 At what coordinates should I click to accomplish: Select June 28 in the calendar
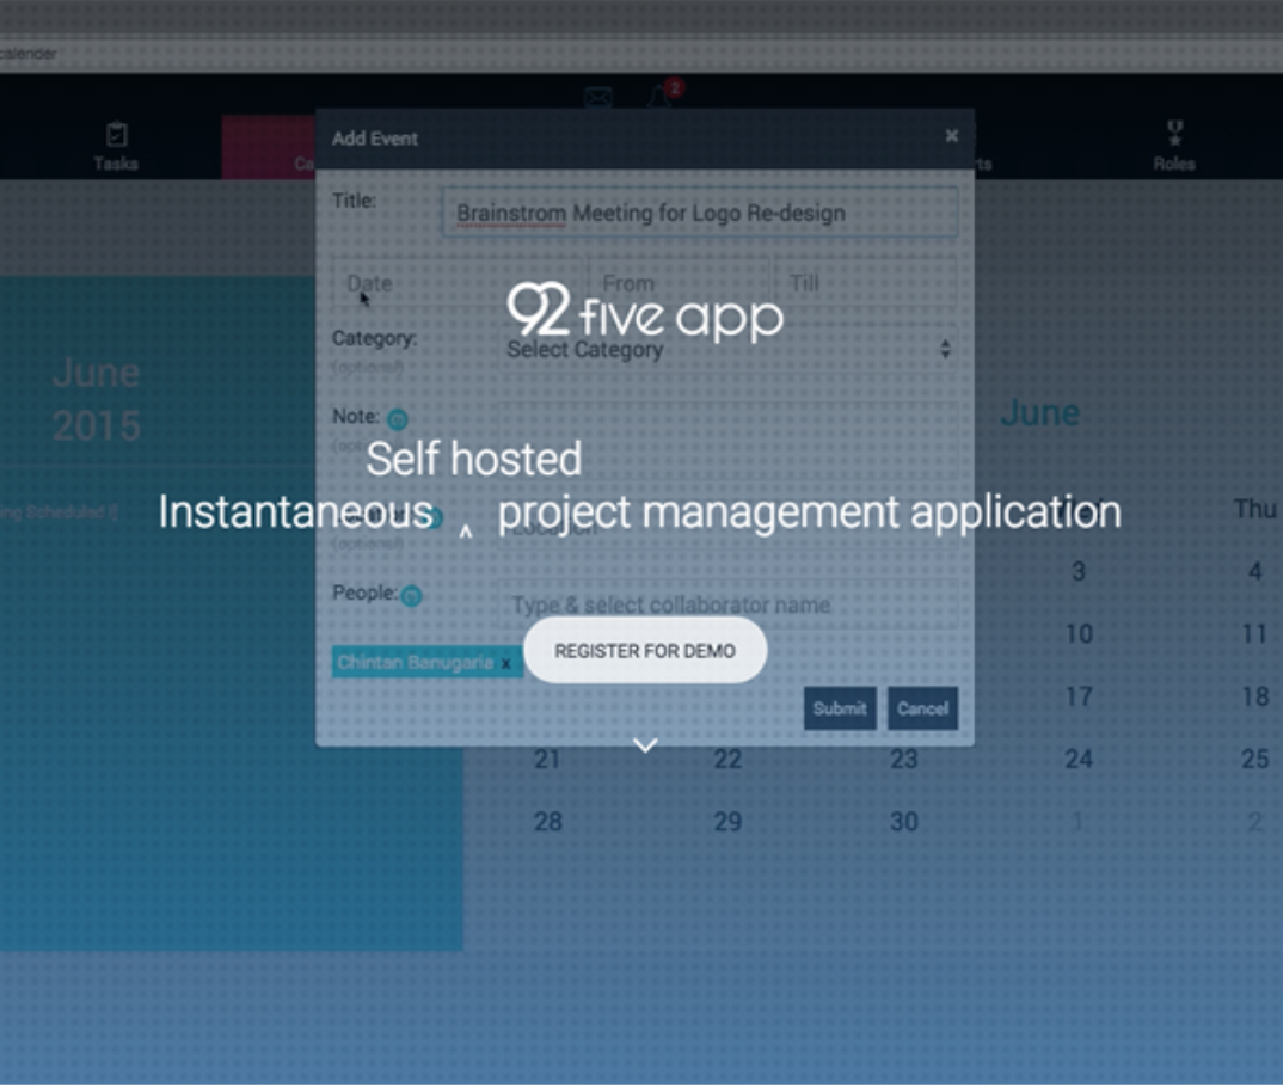click(547, 821)
